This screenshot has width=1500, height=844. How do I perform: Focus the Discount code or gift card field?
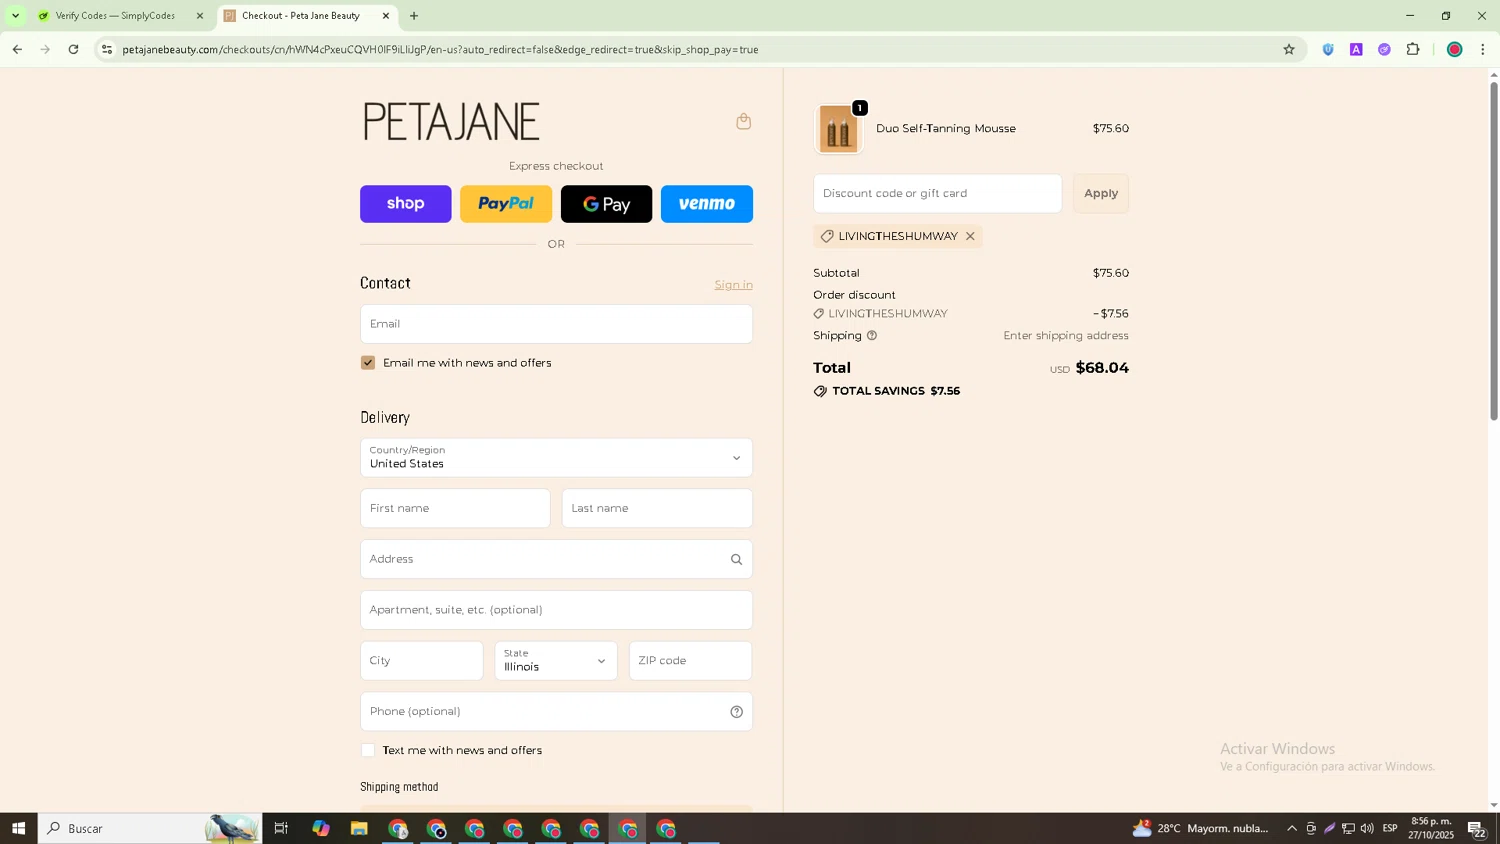point(937,193)
